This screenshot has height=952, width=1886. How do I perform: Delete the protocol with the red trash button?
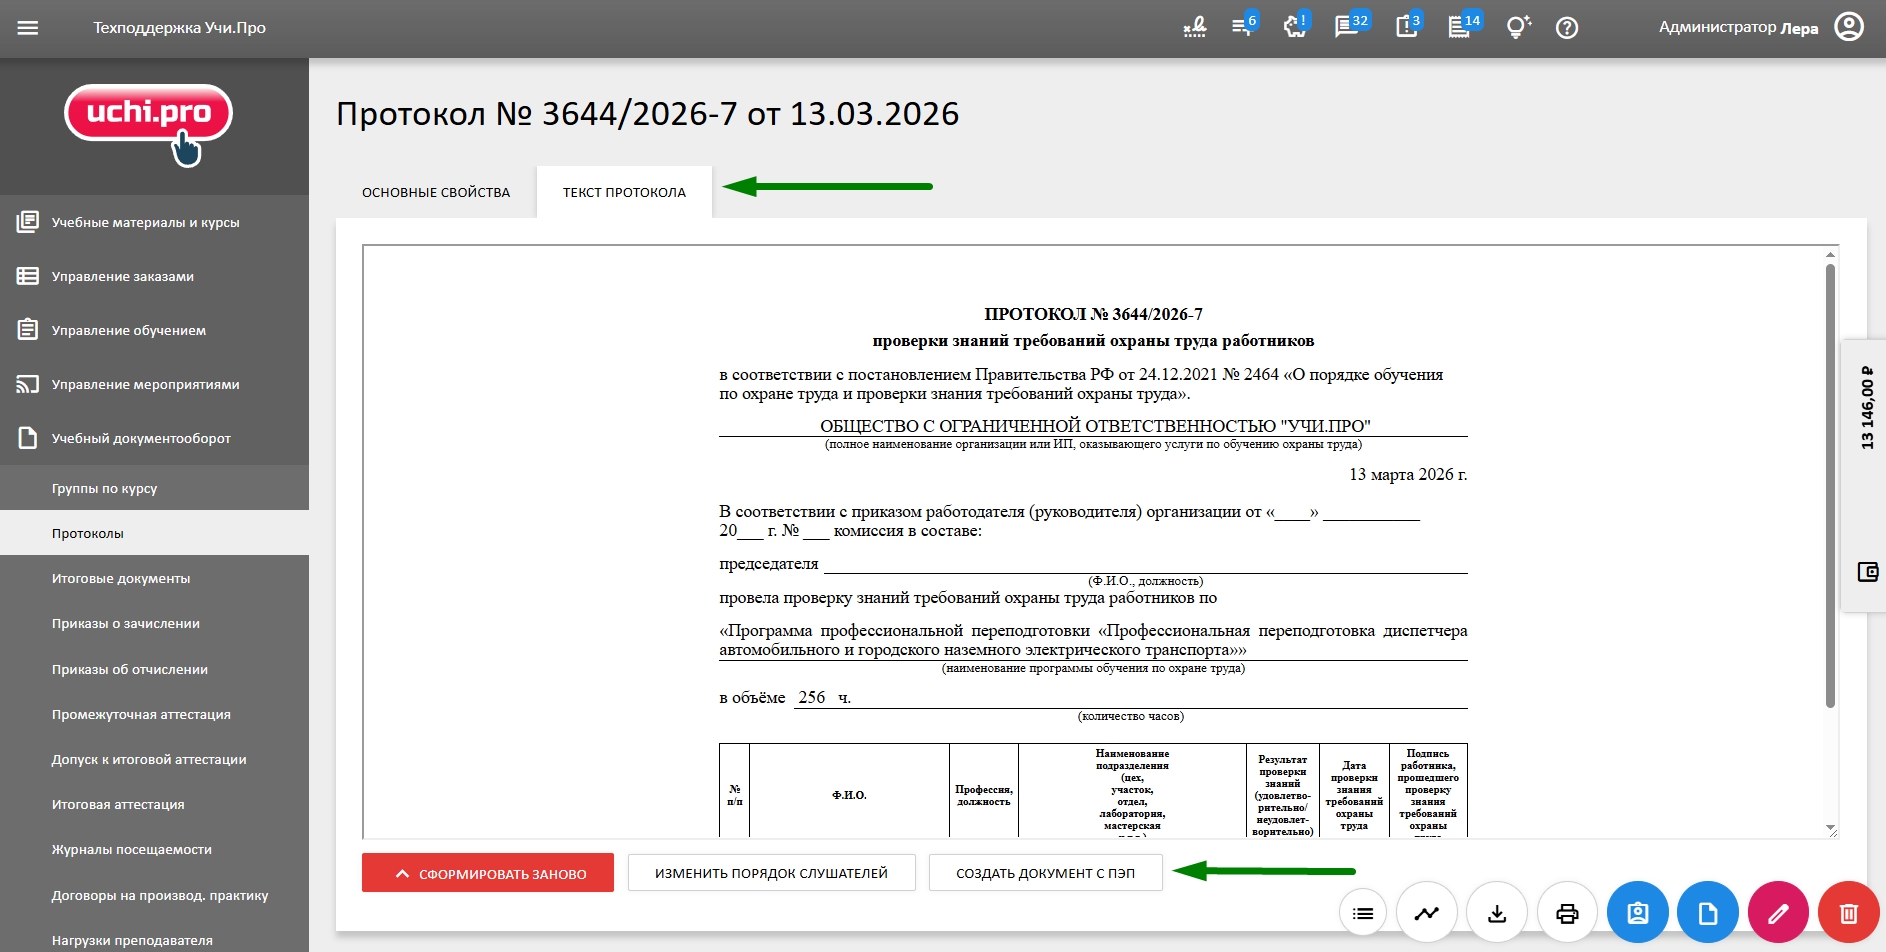[x=1848, y=913]
